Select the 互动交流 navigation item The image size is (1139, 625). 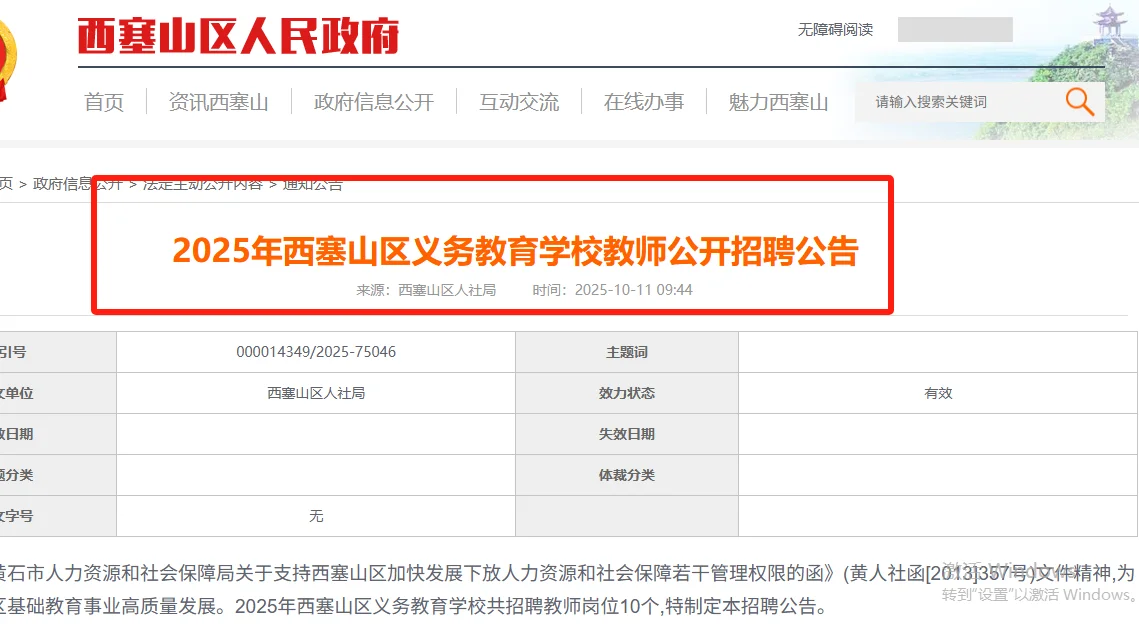point(518,101)
